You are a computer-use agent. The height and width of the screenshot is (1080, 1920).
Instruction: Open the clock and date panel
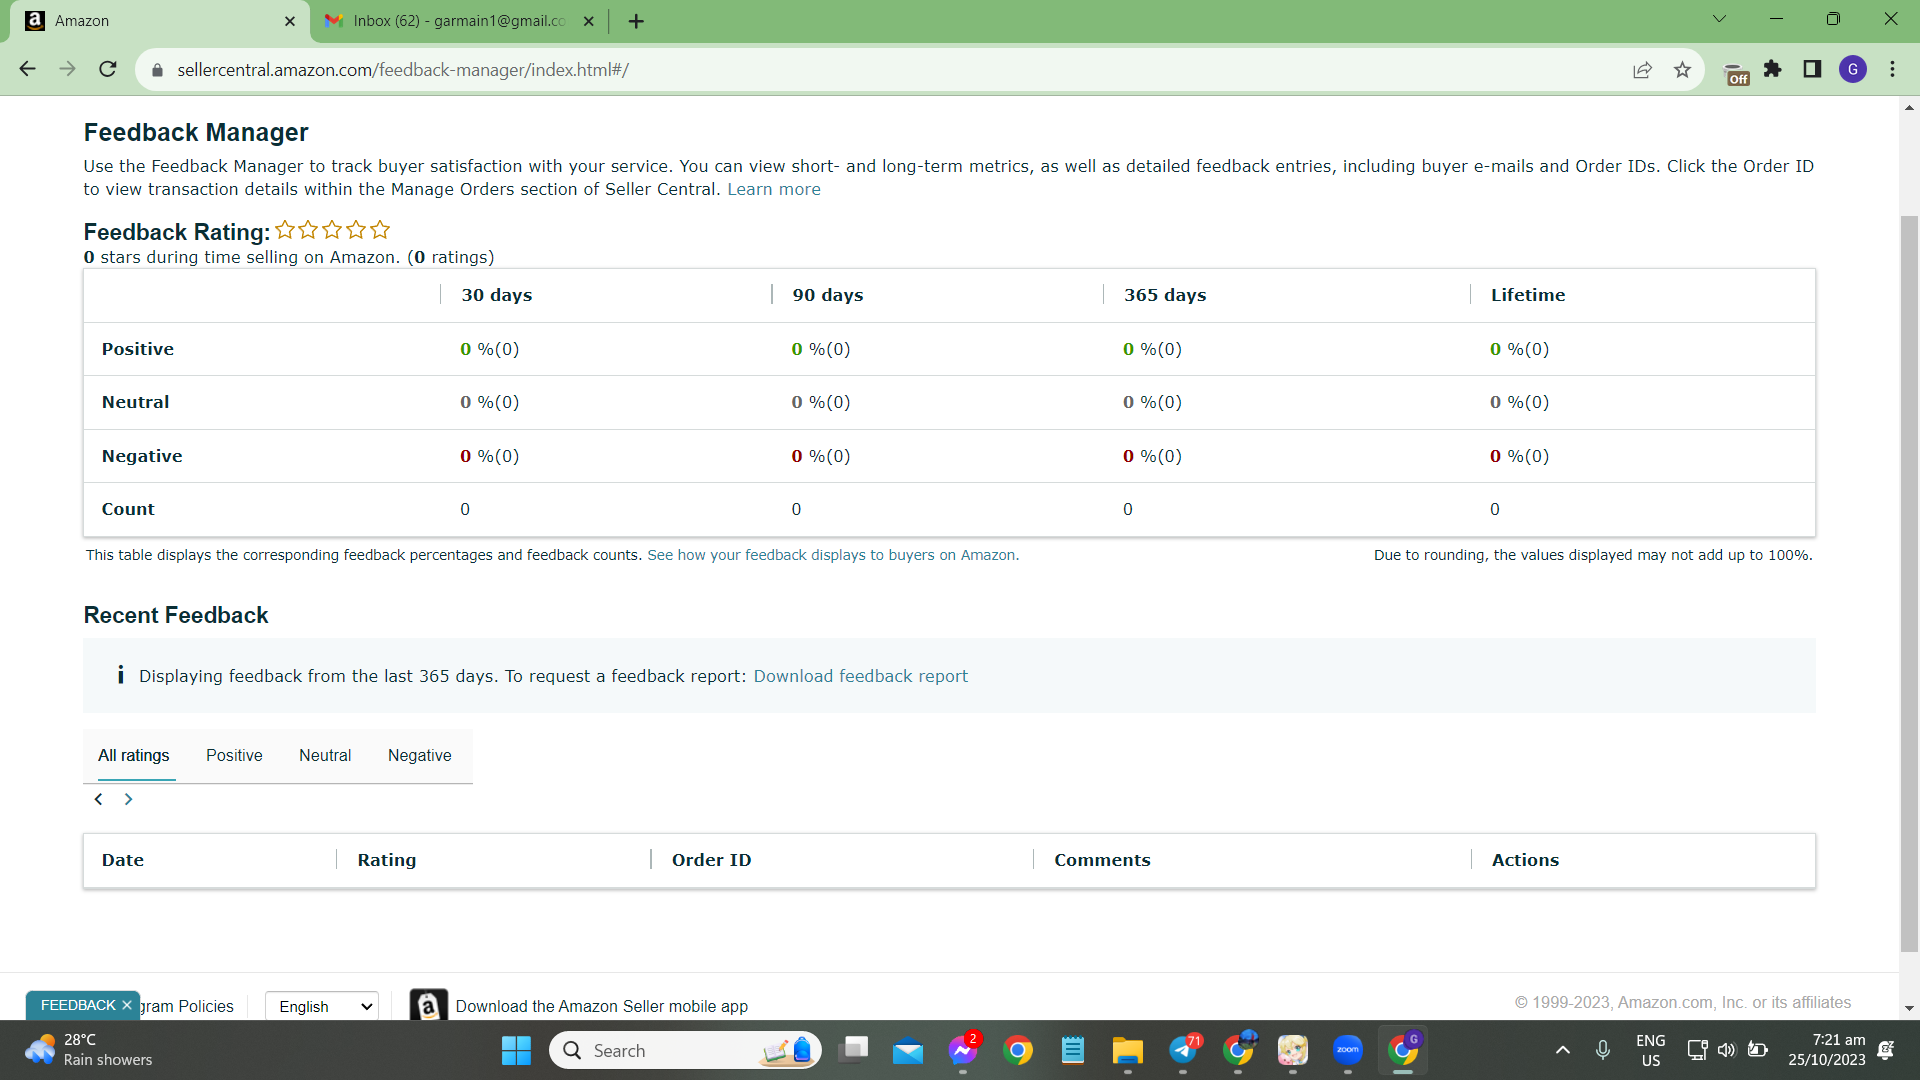click(x=1827, y=1050)
